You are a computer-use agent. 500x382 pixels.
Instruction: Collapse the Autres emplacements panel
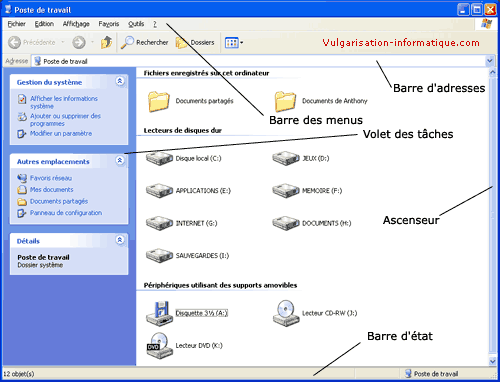(x=120, y=160)
